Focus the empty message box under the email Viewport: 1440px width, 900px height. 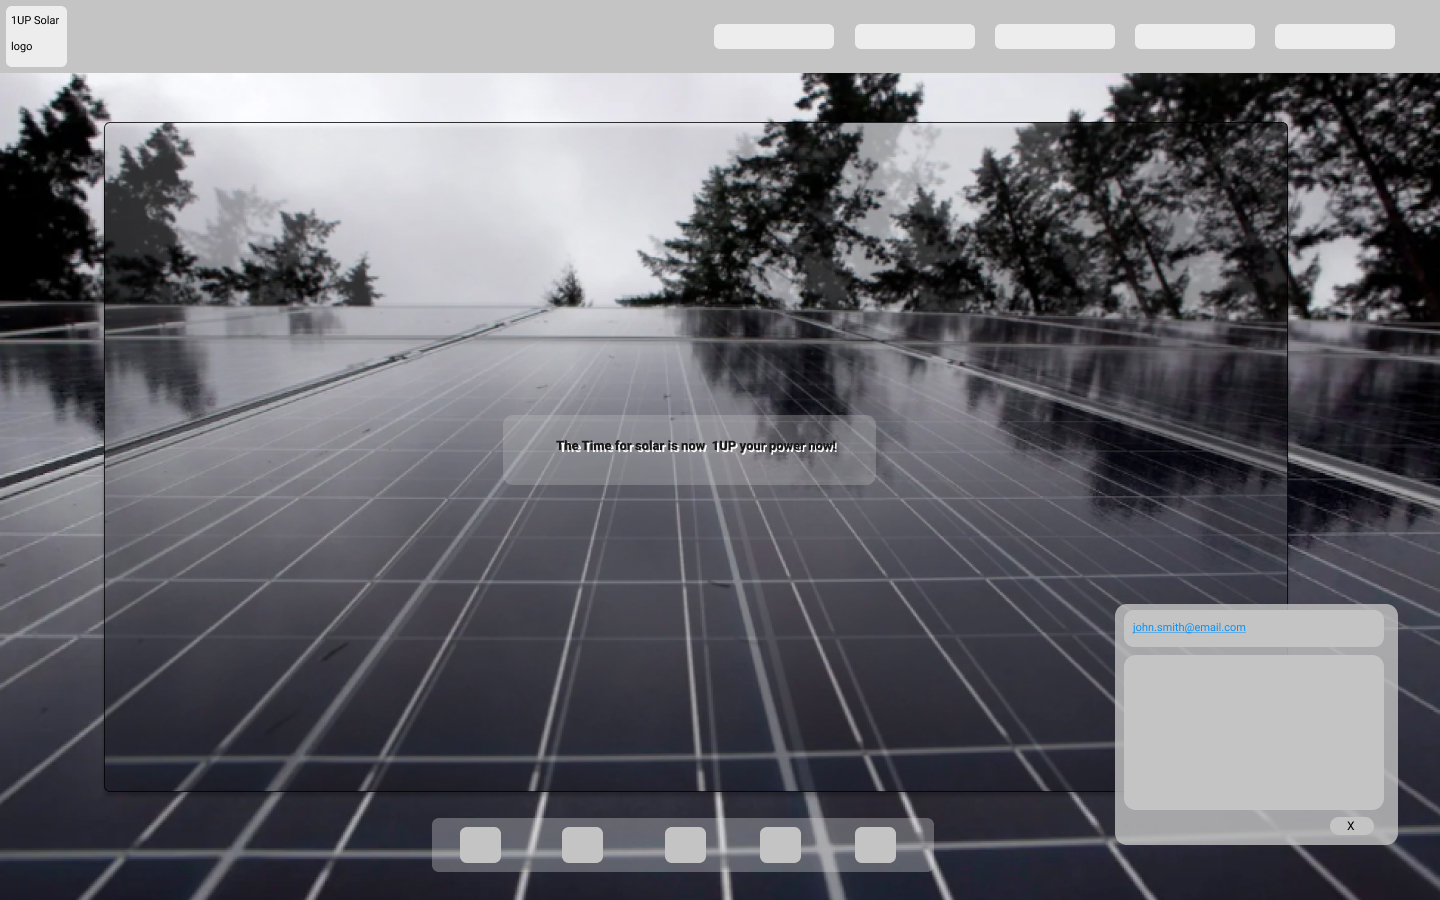1254,732
